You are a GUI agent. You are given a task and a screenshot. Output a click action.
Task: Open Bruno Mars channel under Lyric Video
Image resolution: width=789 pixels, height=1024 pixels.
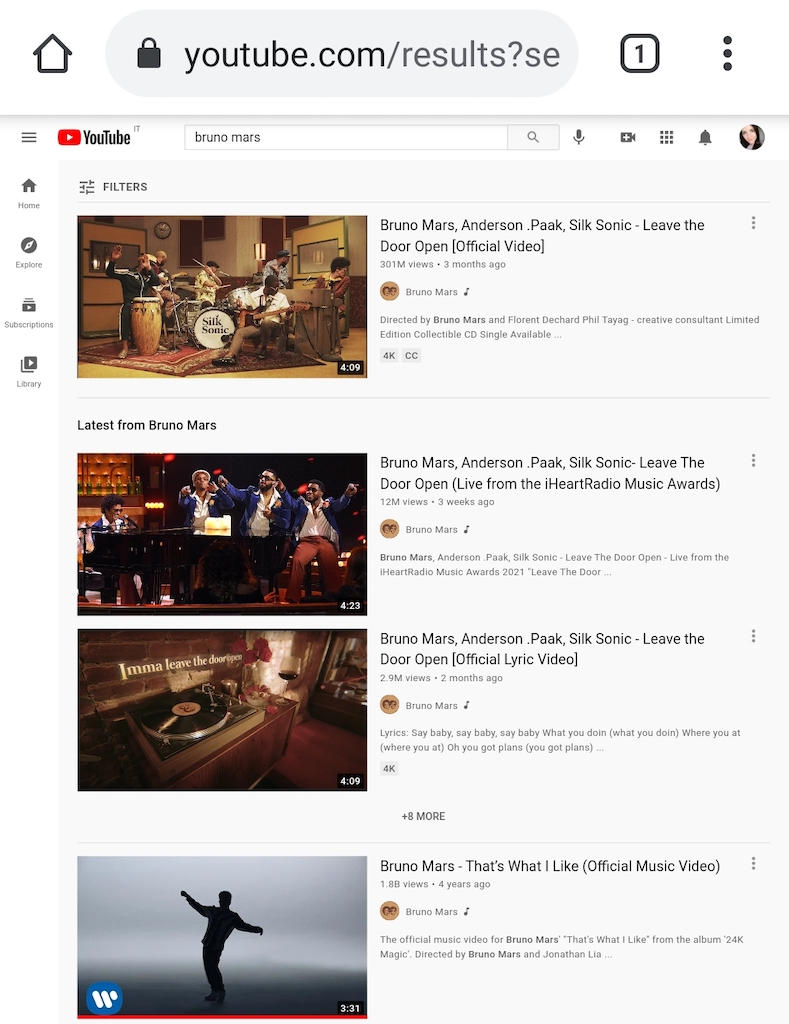point(431,705)
